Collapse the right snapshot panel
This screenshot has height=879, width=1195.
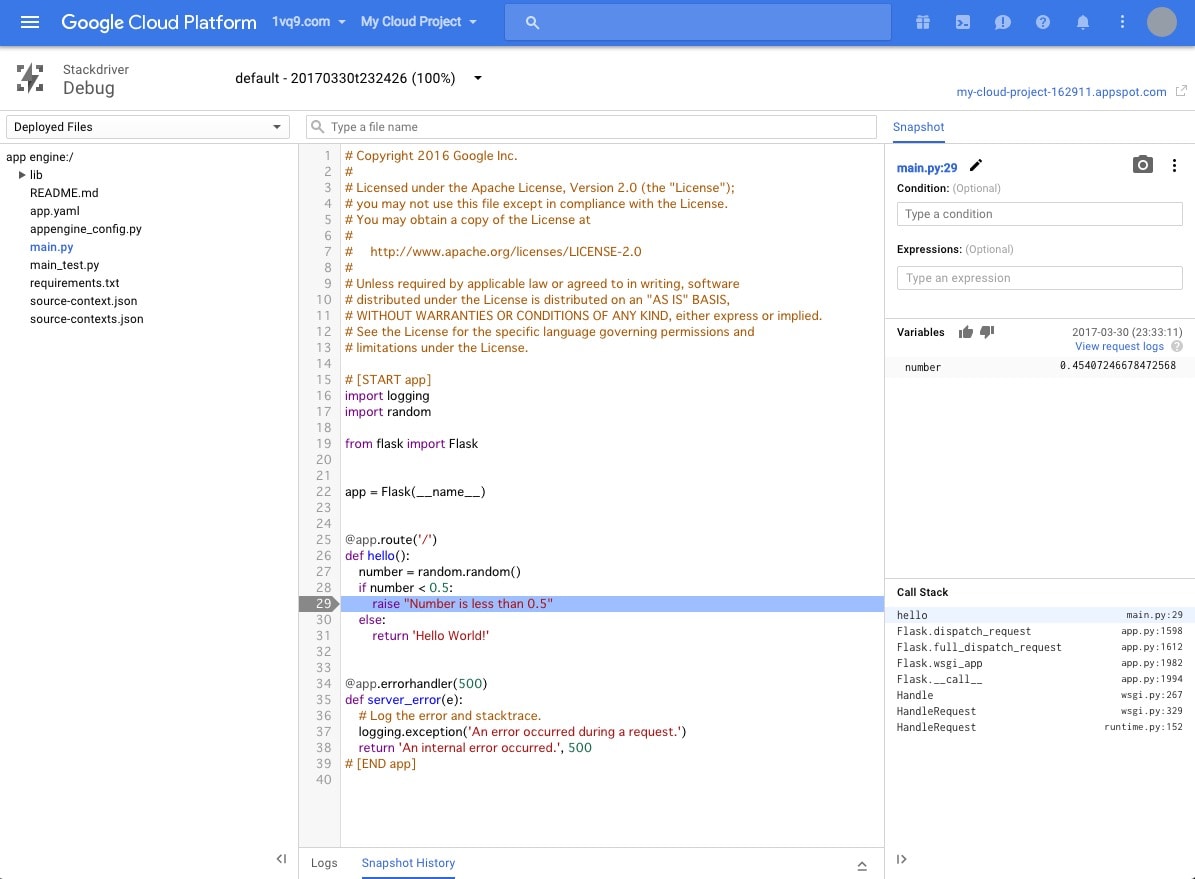click(x=902, y=859)
